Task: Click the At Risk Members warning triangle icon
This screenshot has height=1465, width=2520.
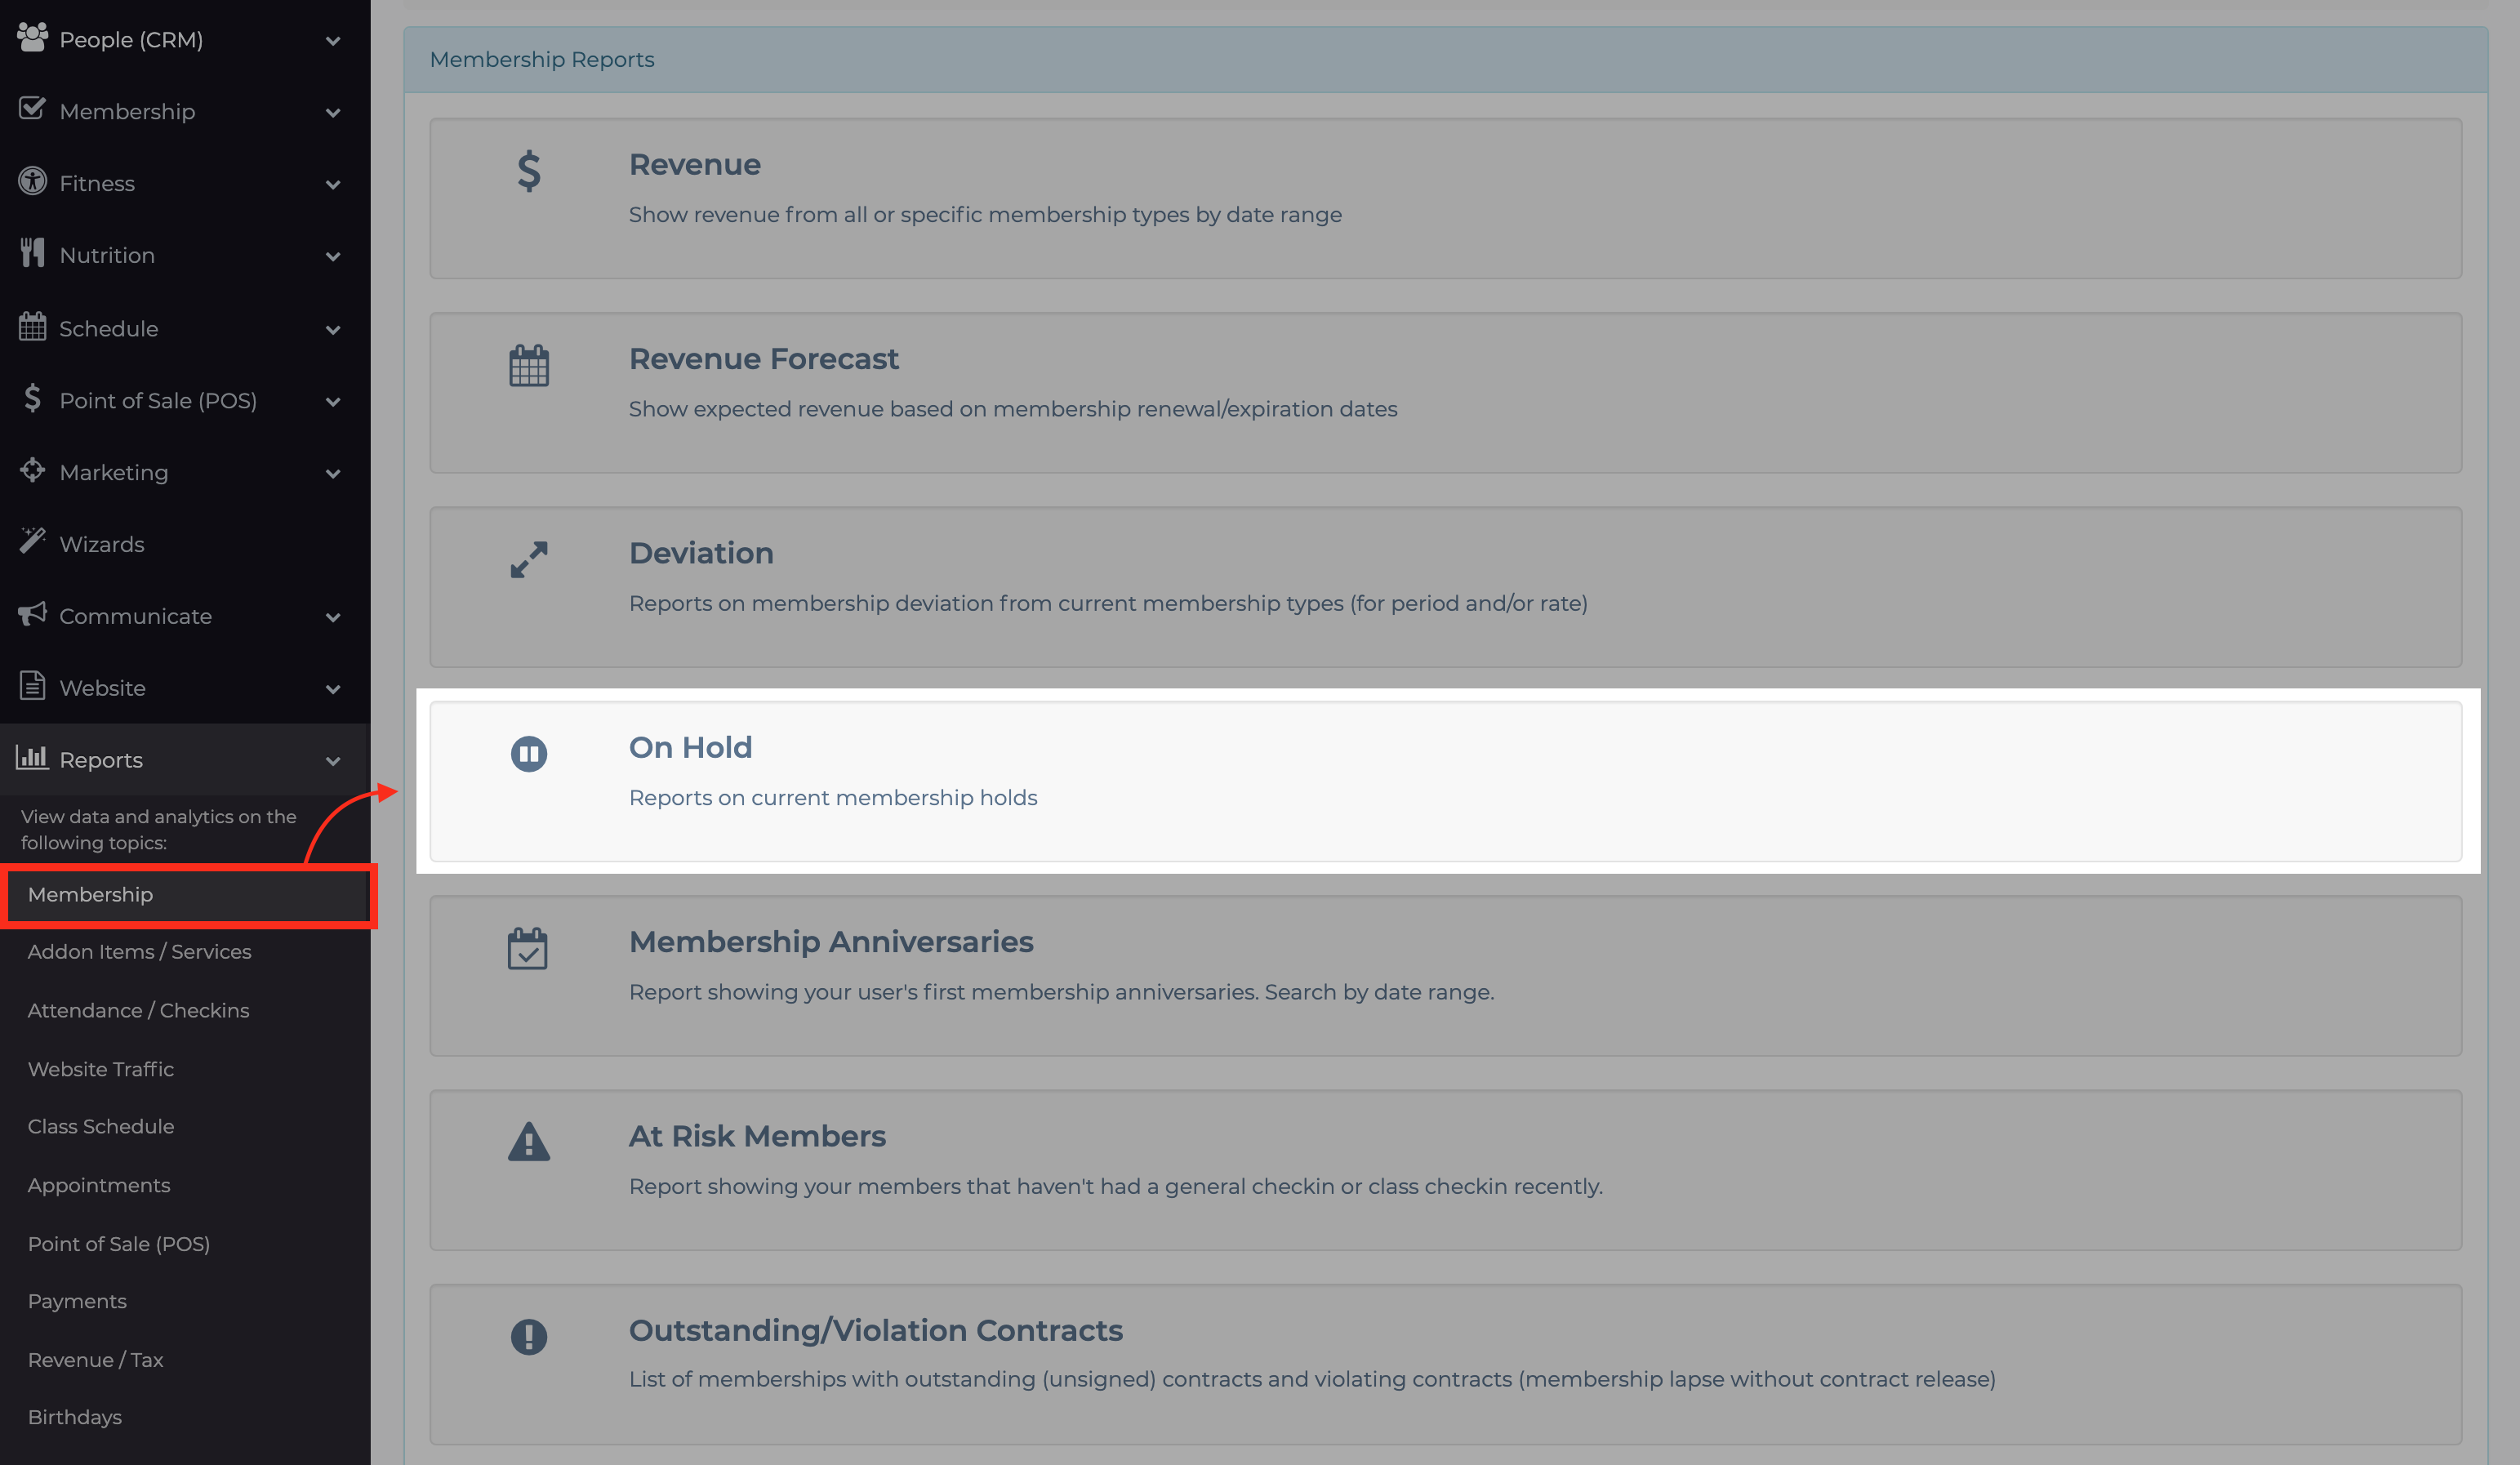Action: coord(529,1142)
